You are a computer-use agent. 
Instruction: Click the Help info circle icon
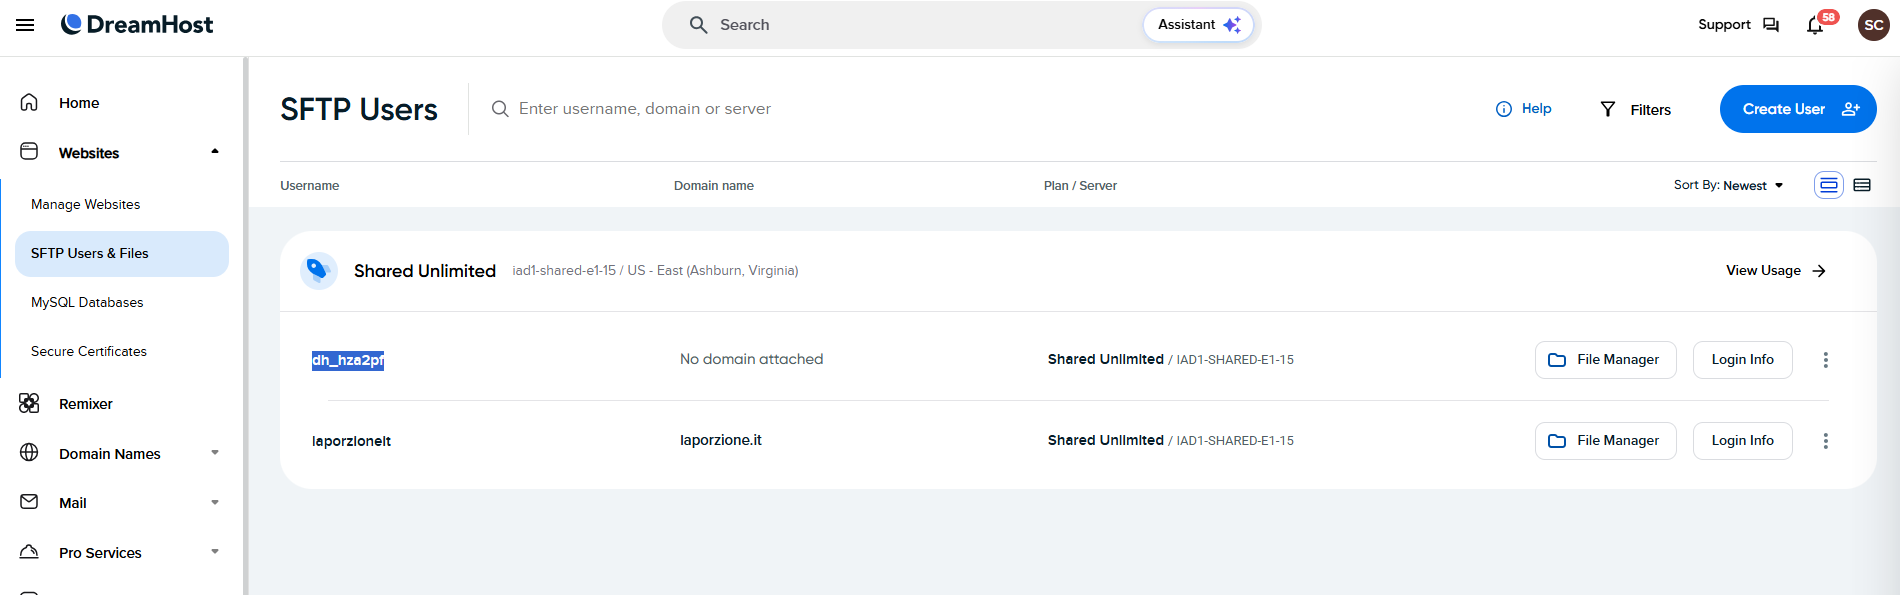click(1503, 109)
